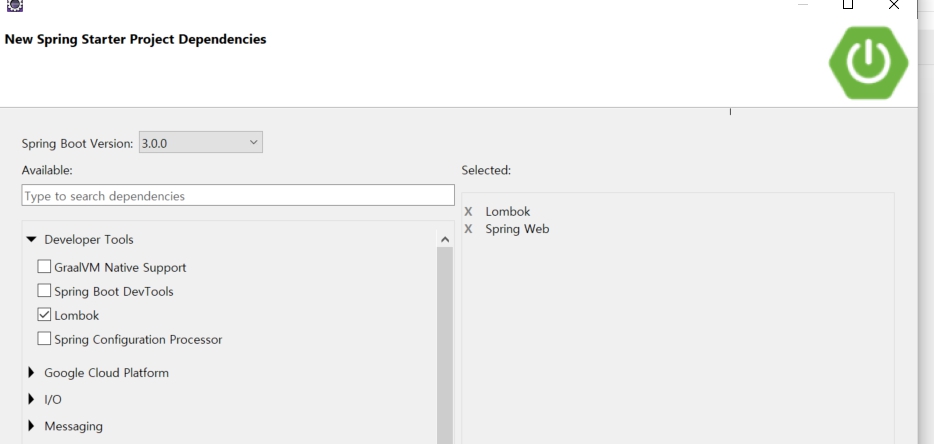Click the scrollbar up arrow in Available list
The width and height of the screenshot is (934, 444).
(x=445, y=240)
